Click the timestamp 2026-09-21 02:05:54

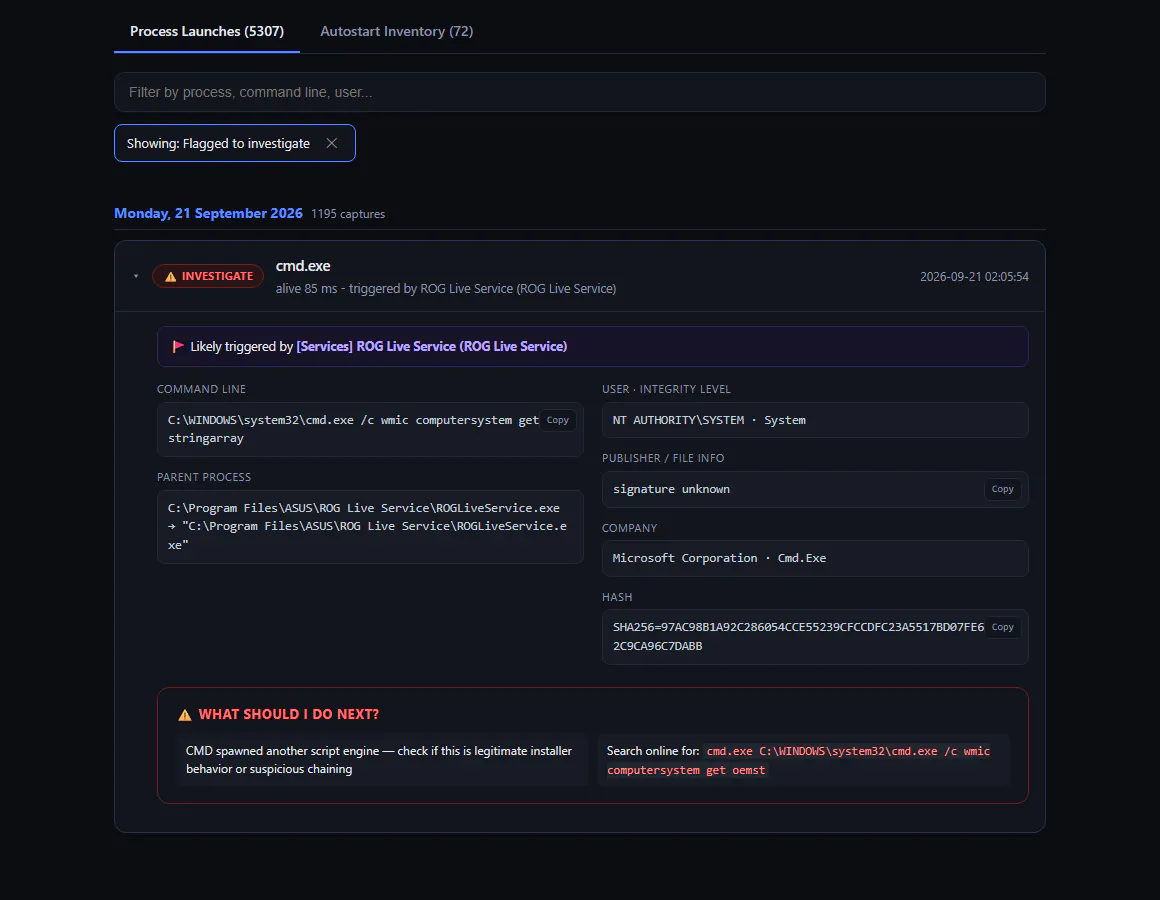pyautogui.click(x=974, y=277)
